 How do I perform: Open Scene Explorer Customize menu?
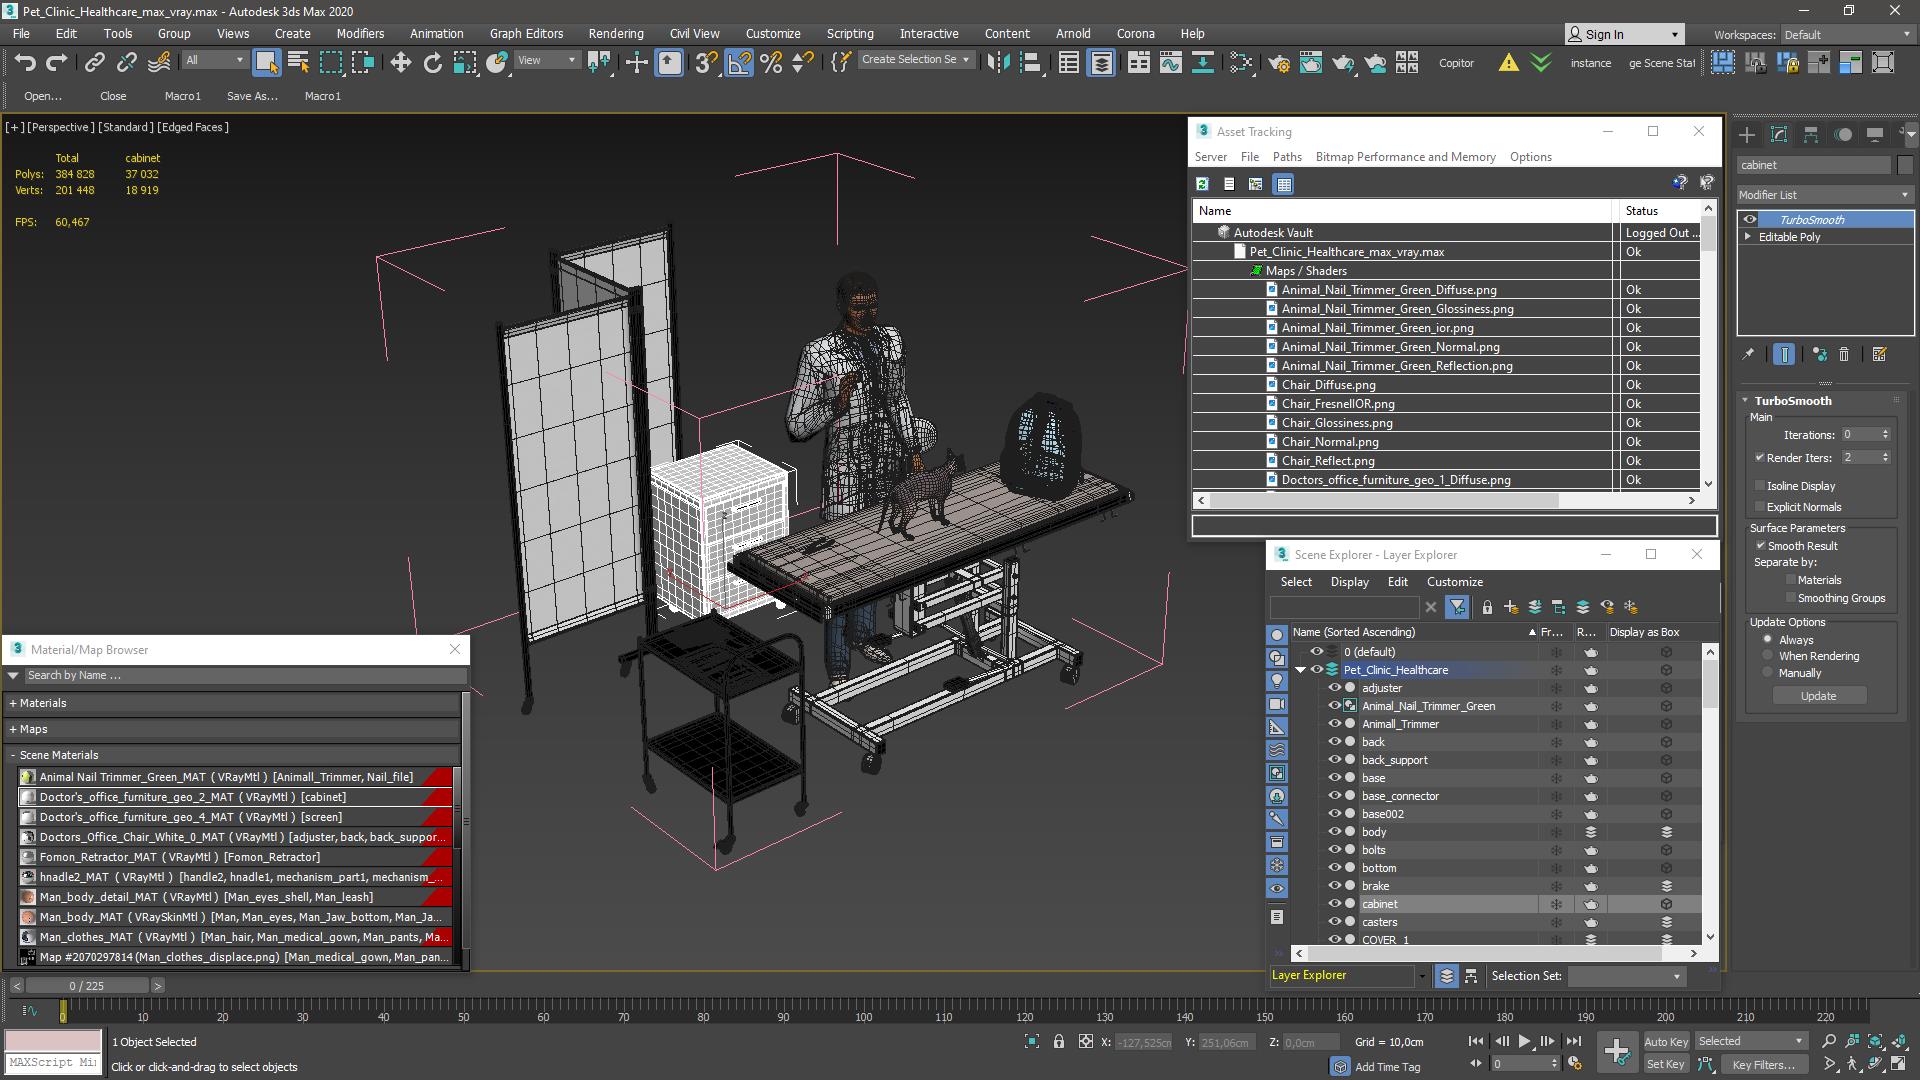point(1454,582)
